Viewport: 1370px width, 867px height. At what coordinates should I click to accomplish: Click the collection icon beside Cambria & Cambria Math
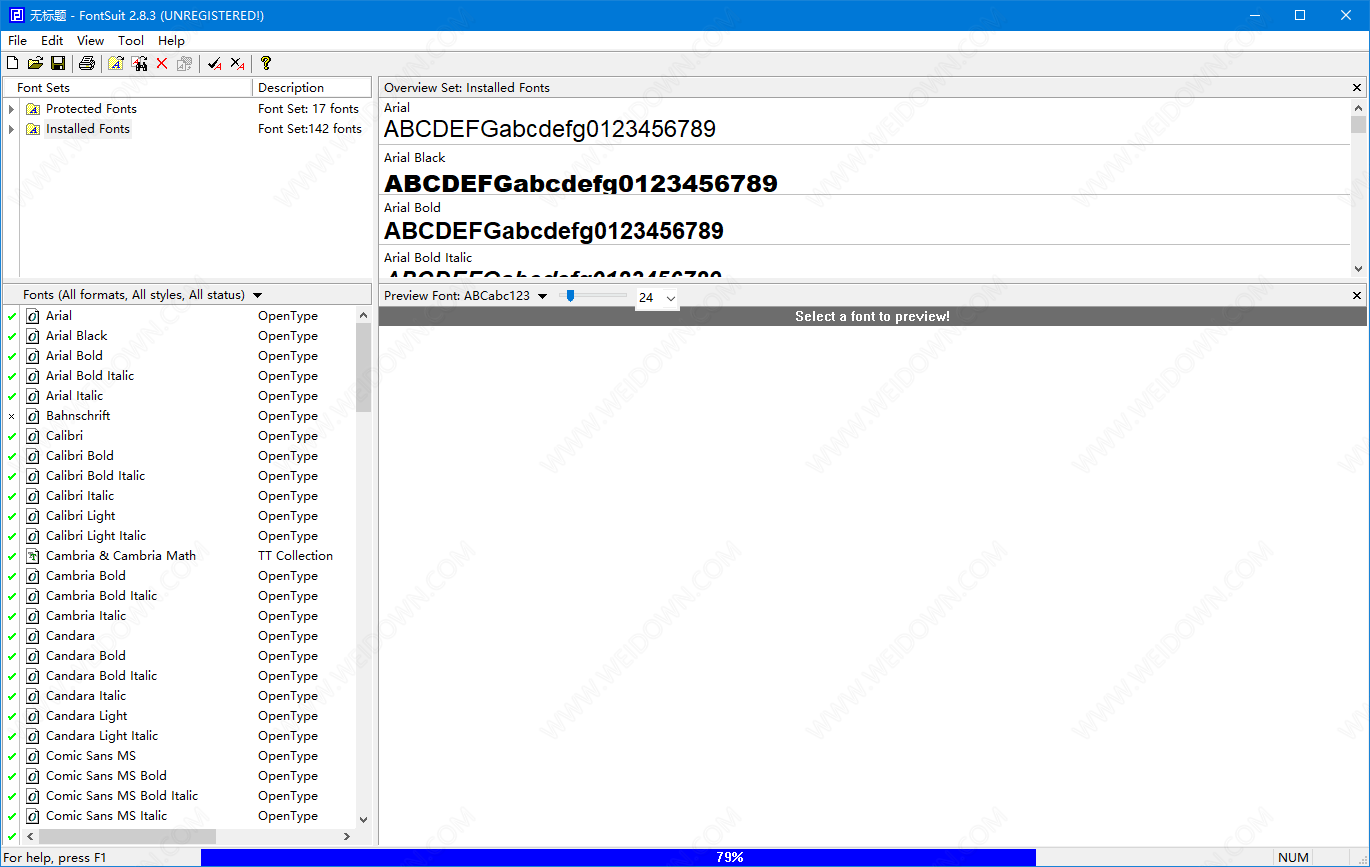coord(33,556)
